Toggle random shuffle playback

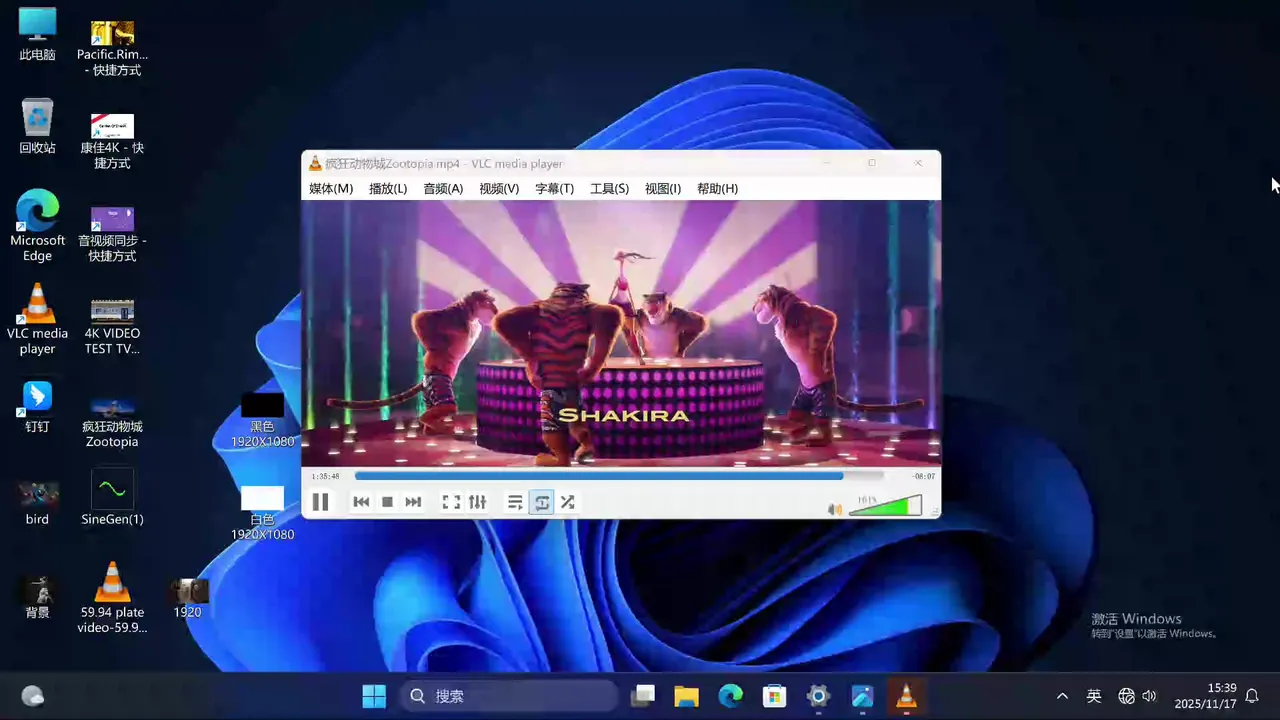(x=567, y=502)
